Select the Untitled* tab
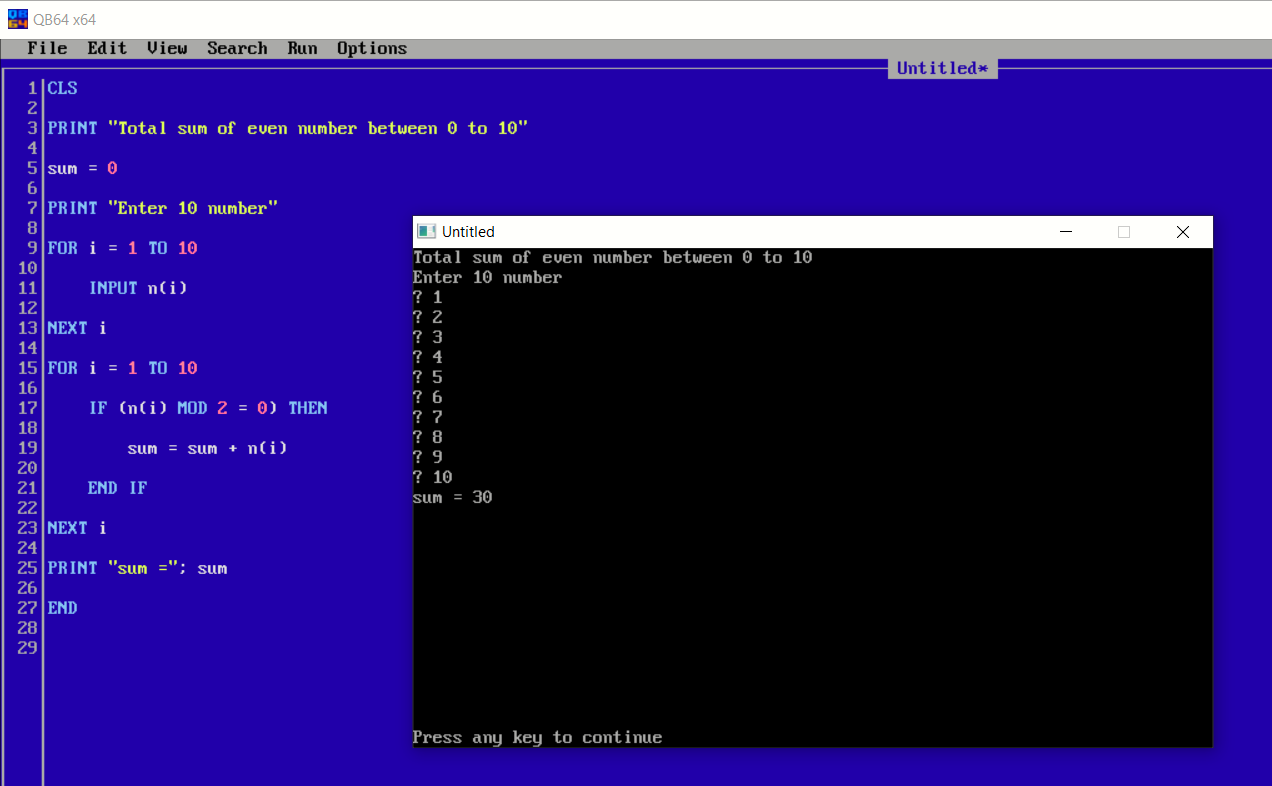Viewport: 1272px width, 786px height. (941, 68)
